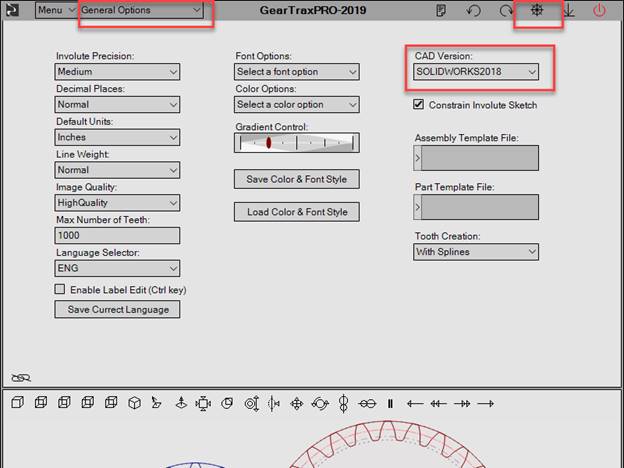
Task: Open the Default Units Inches dropdown
Action: click(117, 137)
